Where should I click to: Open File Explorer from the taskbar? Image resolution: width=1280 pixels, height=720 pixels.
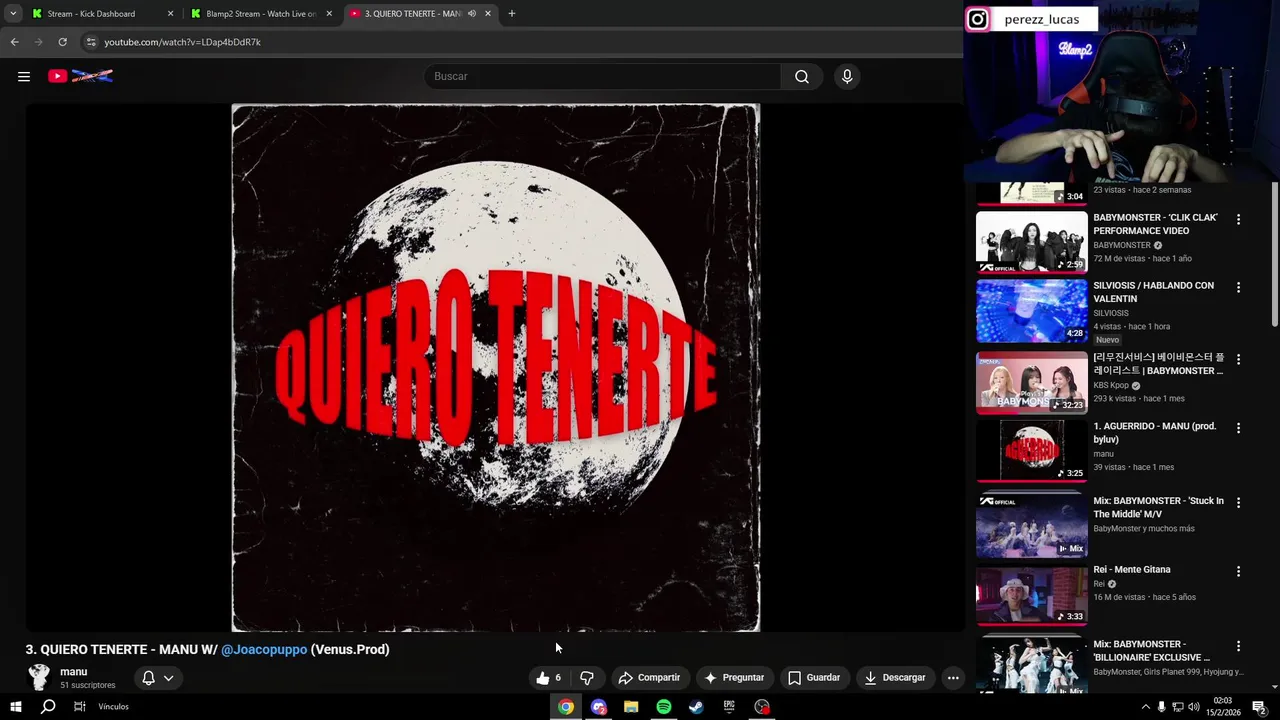click(x=631, y=707)
